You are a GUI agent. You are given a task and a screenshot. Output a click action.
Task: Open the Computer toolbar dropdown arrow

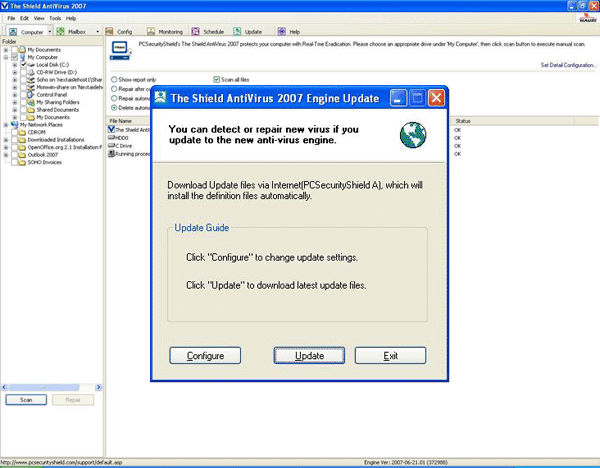point(50,31)
